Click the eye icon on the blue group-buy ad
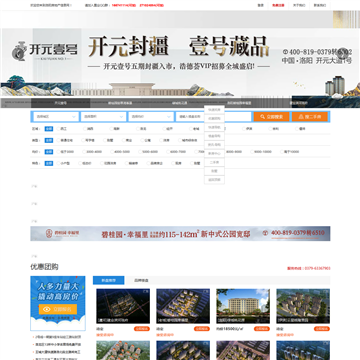The image size is (360, 360). (47, 309)
